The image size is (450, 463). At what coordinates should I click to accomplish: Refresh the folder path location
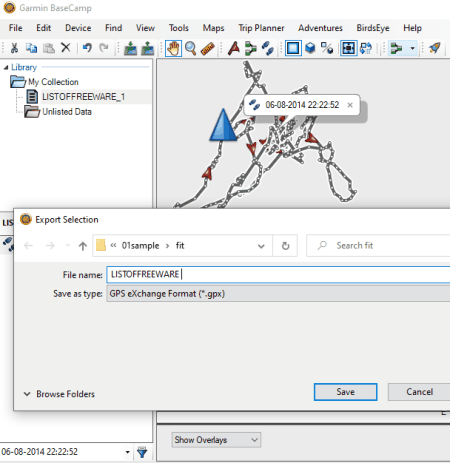coord(285,246)
